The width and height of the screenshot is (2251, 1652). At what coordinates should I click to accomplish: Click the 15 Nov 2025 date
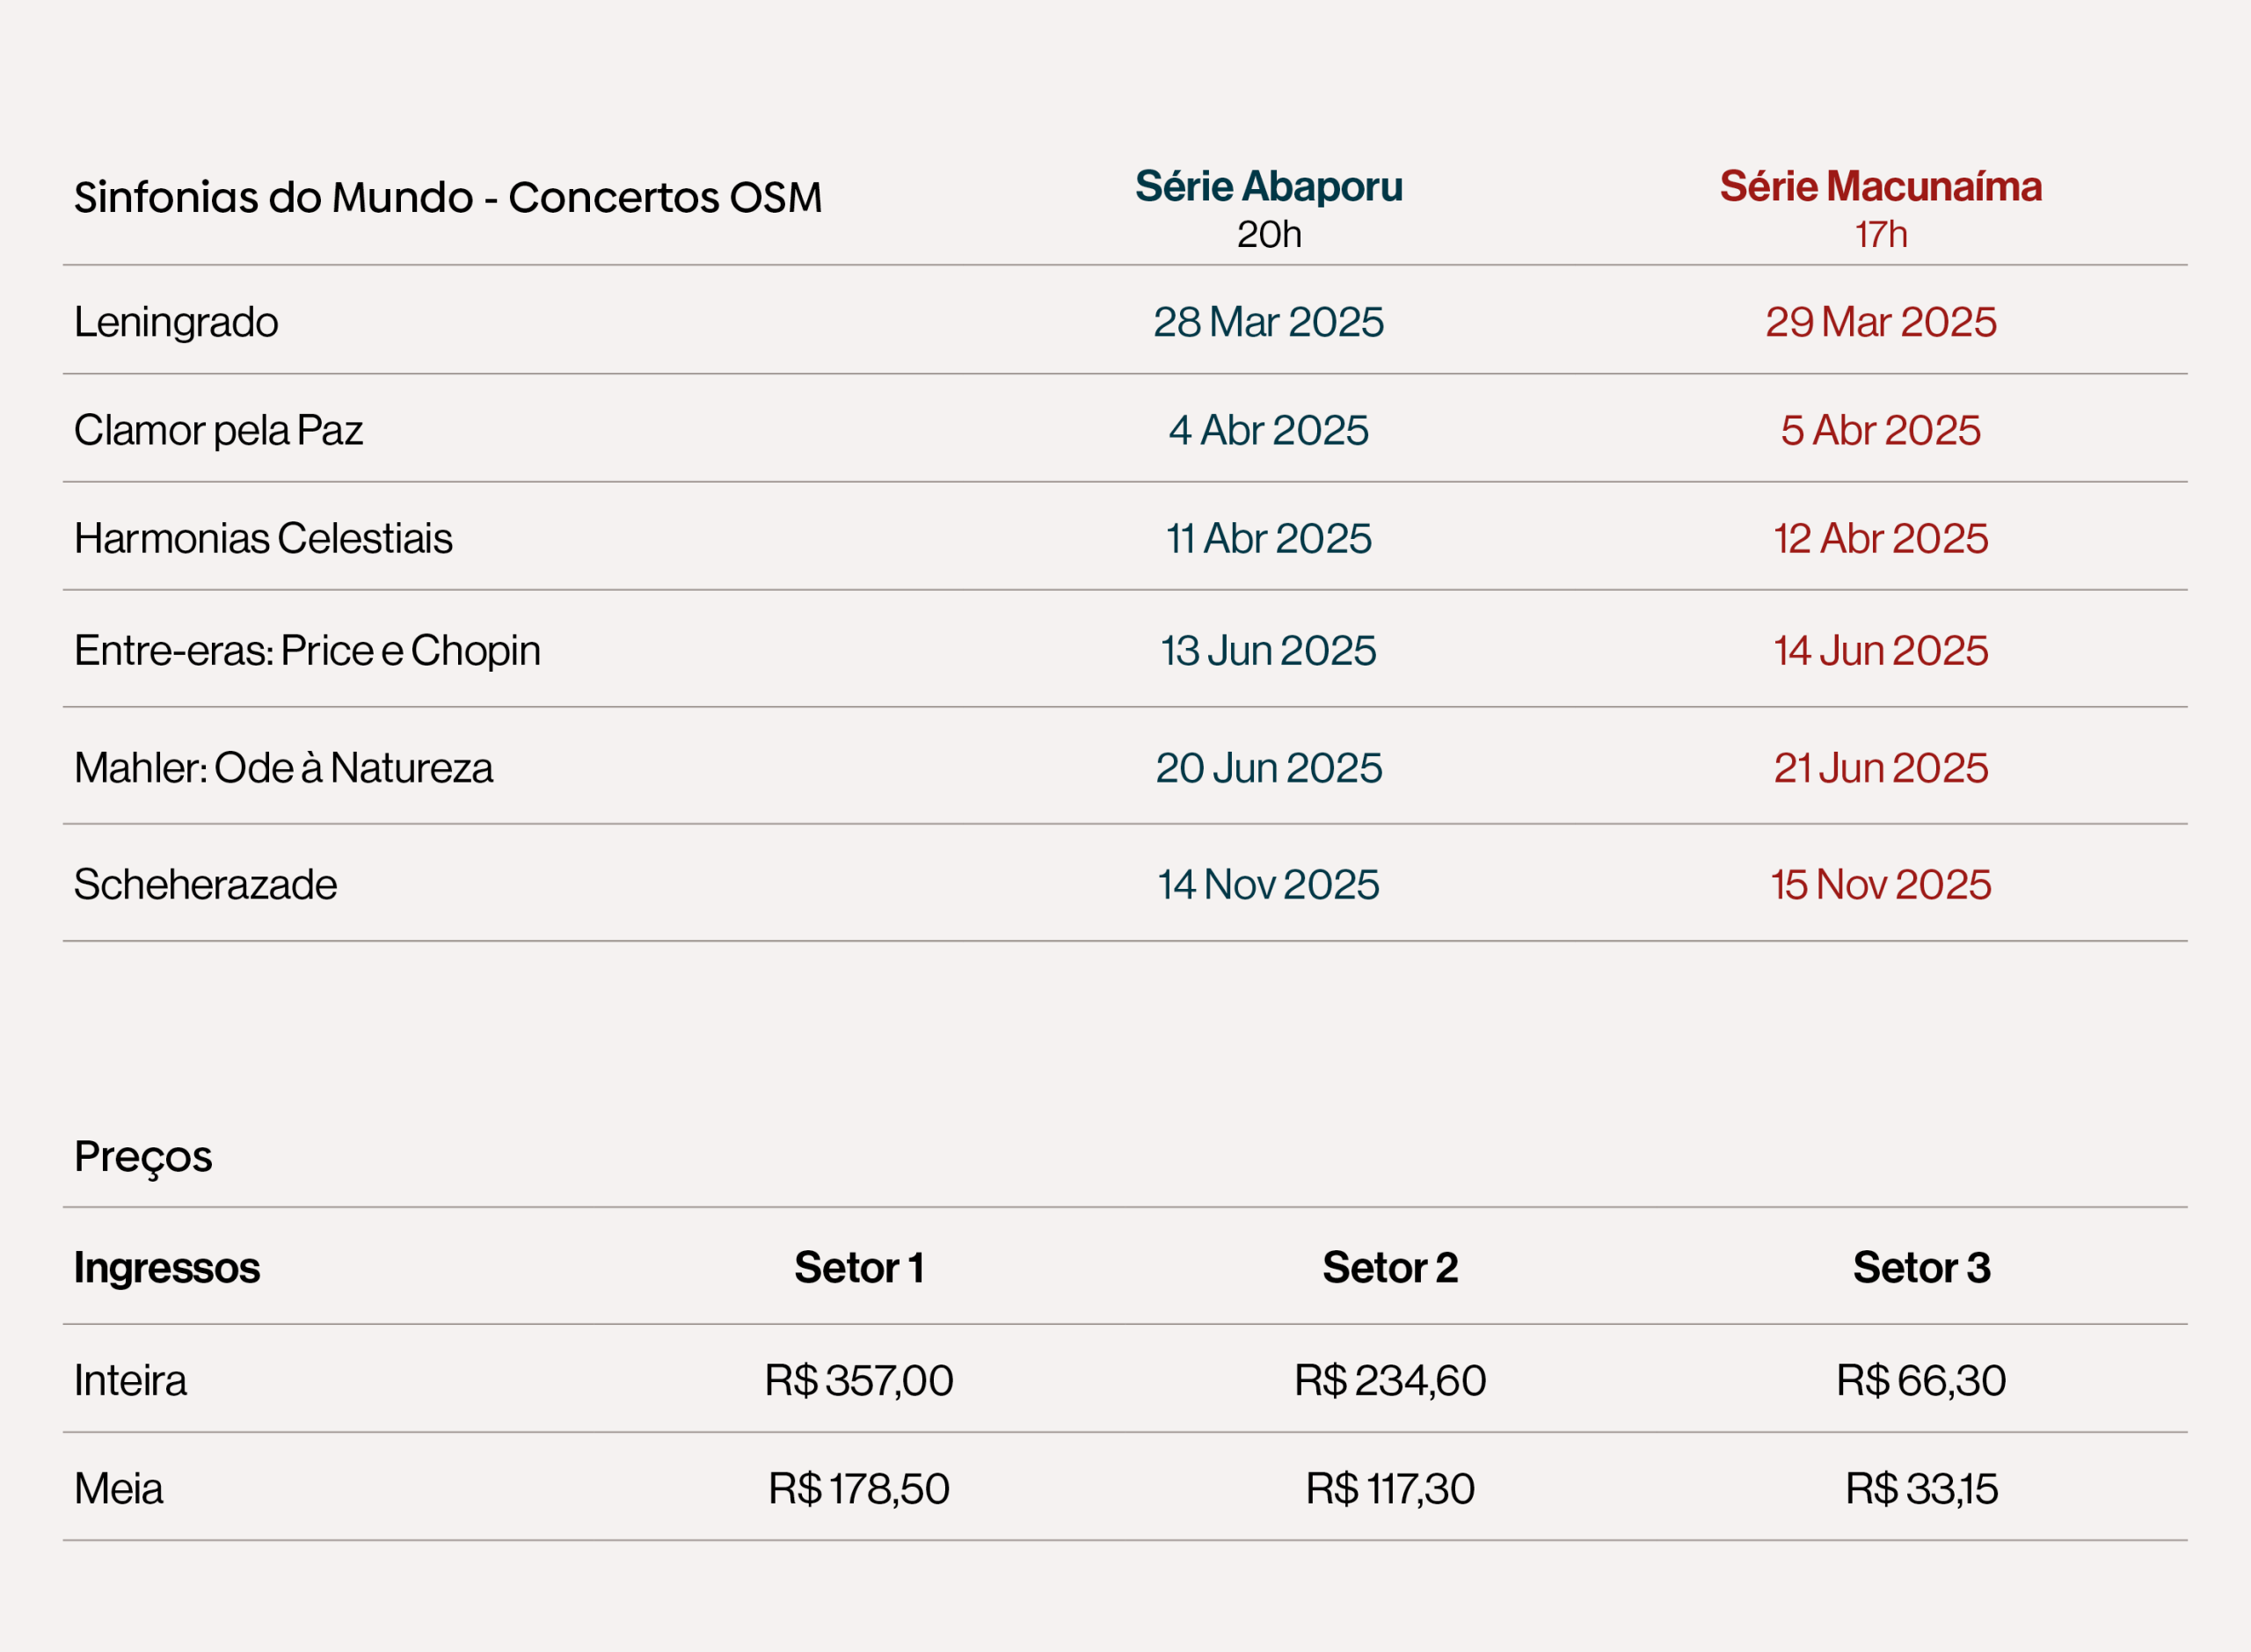click(1880, 884)
